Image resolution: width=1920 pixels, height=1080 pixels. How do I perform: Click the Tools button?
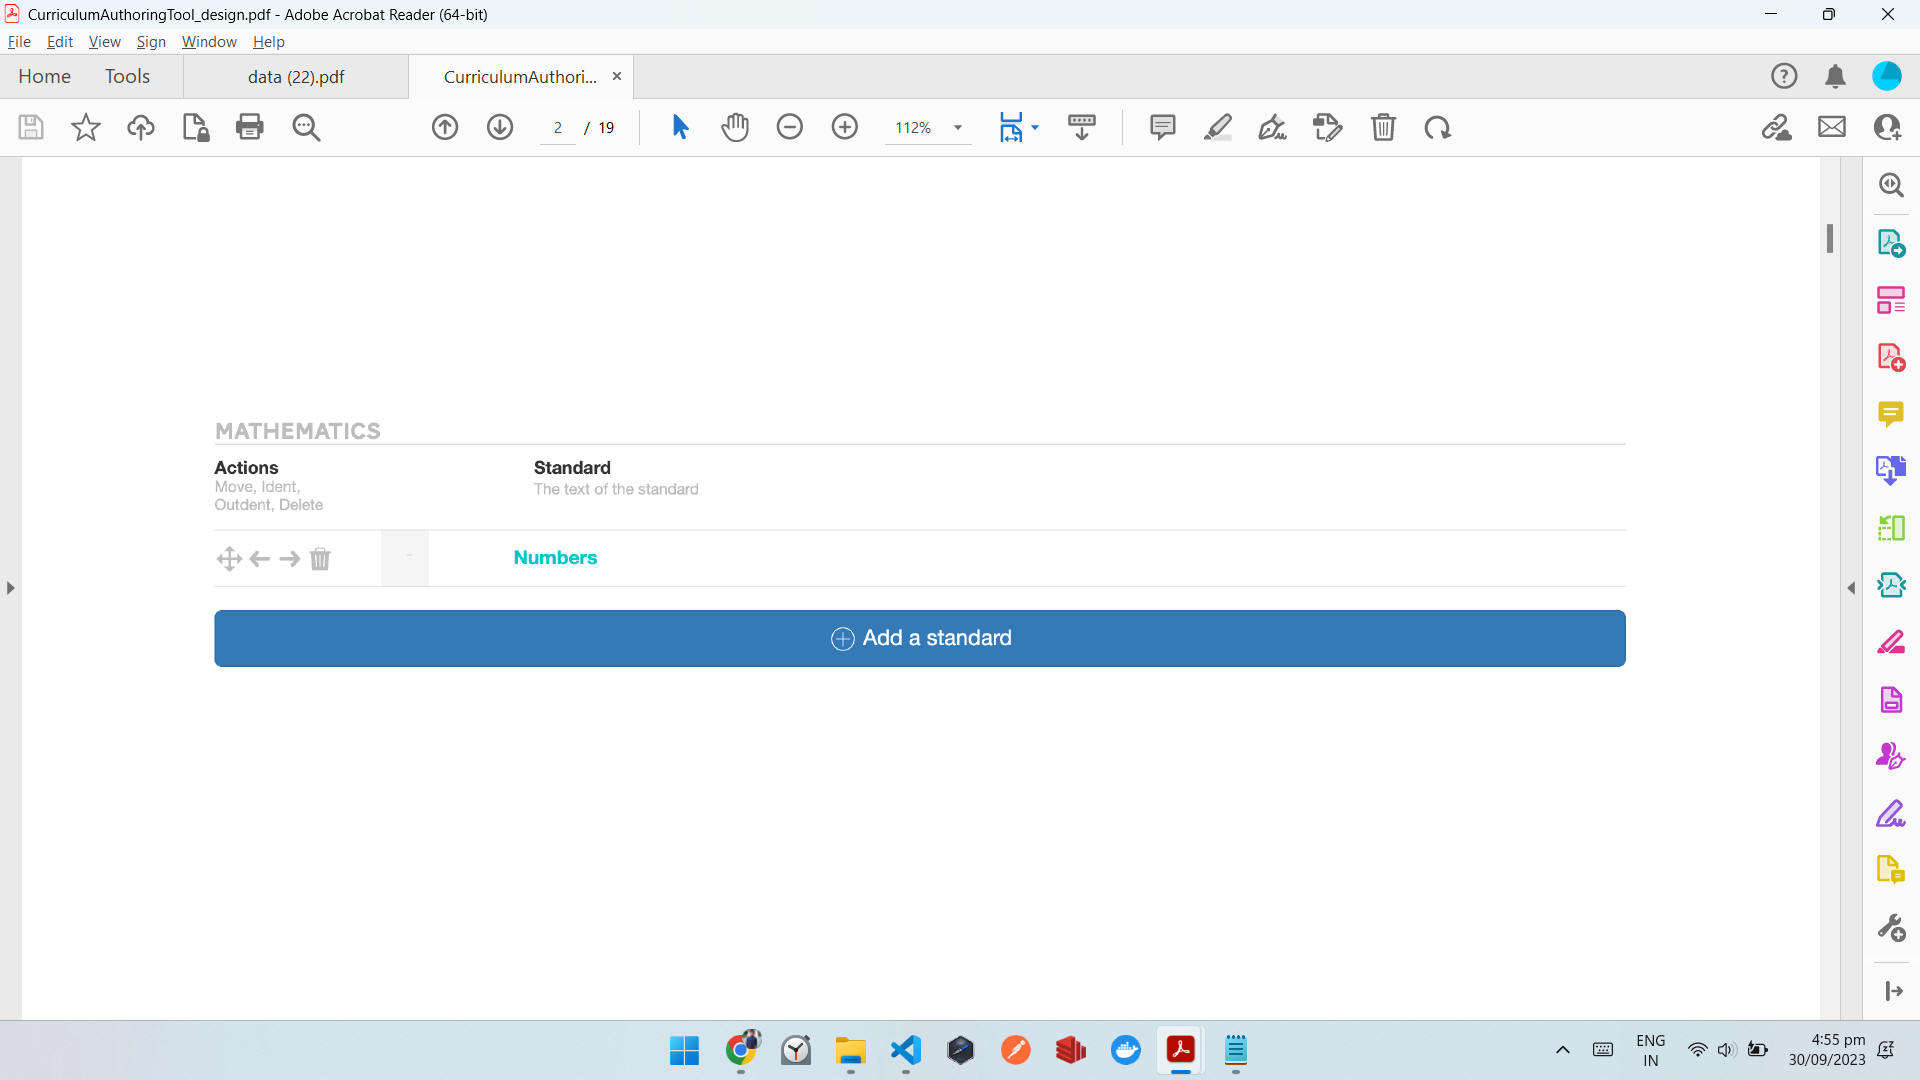tap(127, 77)
